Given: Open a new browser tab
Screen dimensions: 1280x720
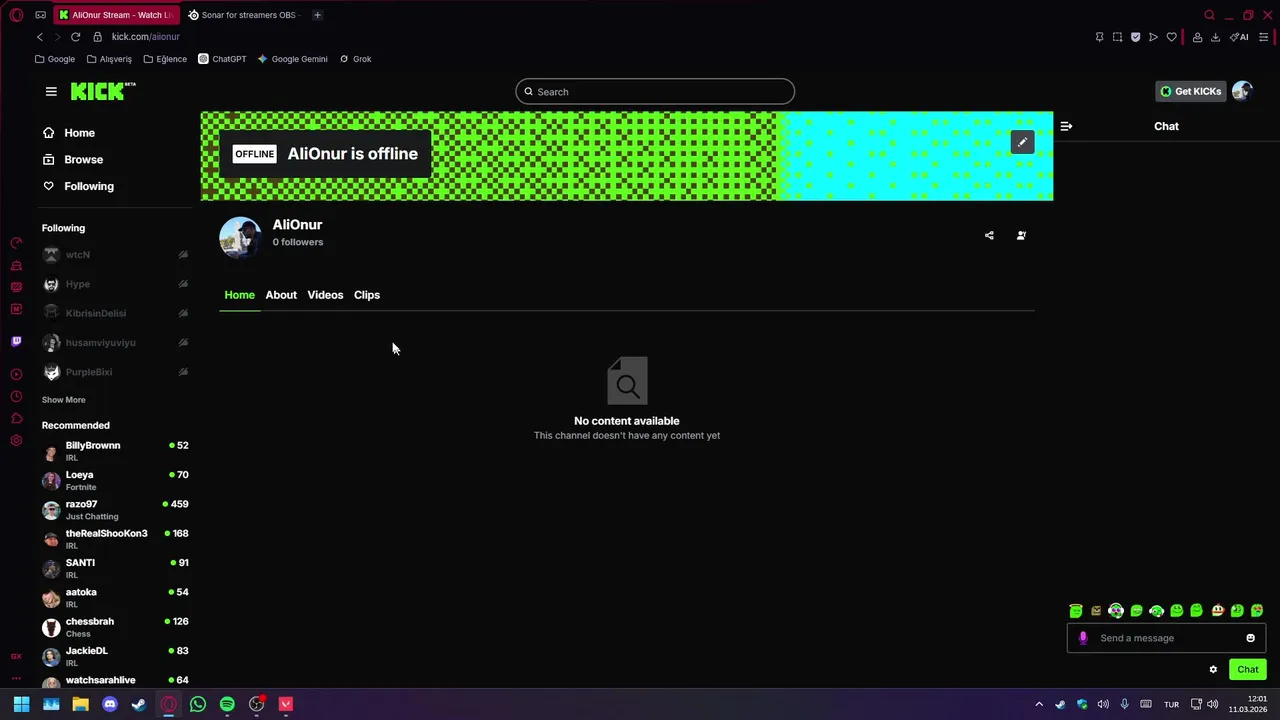Looking at the screenshot, I should coord(317,15).
